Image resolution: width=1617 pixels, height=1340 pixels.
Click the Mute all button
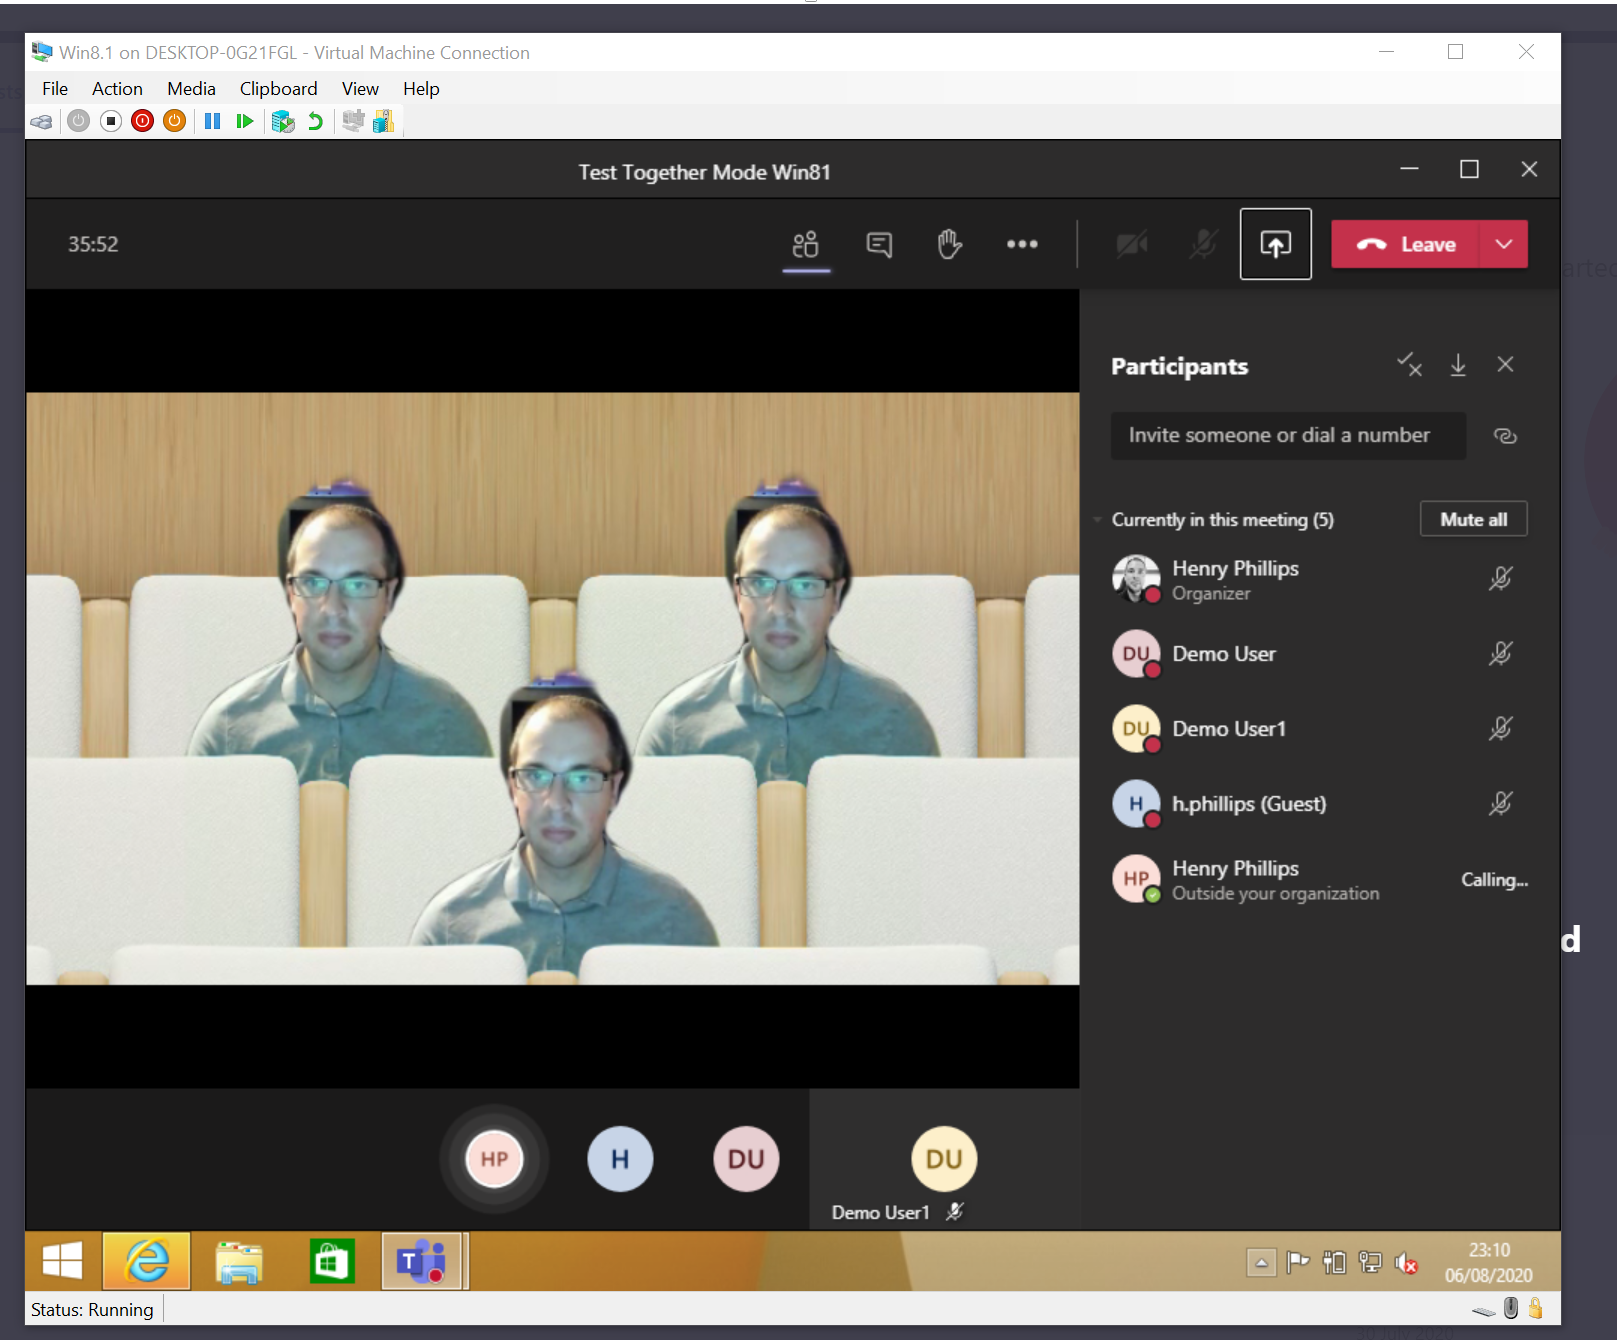1473,520
